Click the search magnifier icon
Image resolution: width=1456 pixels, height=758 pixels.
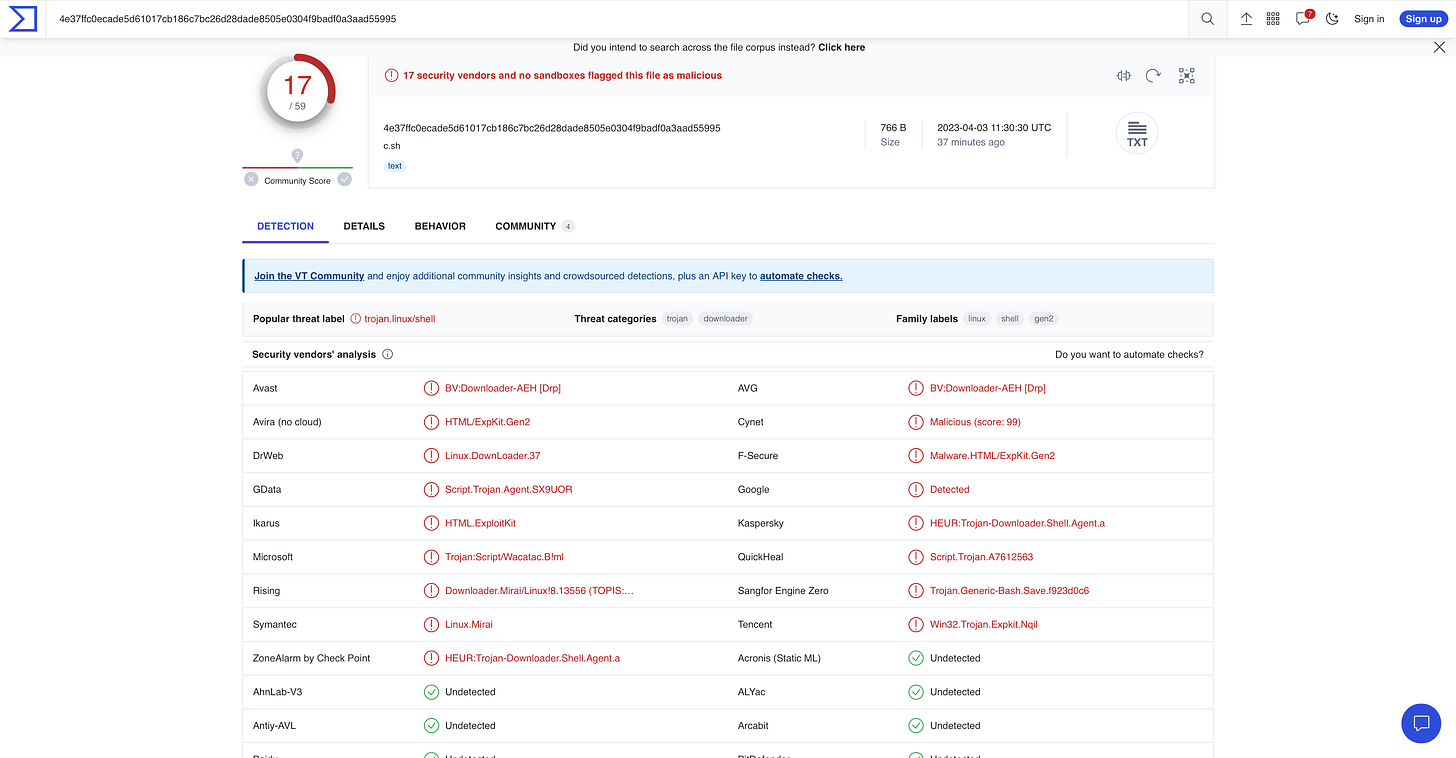(1208, 19)
